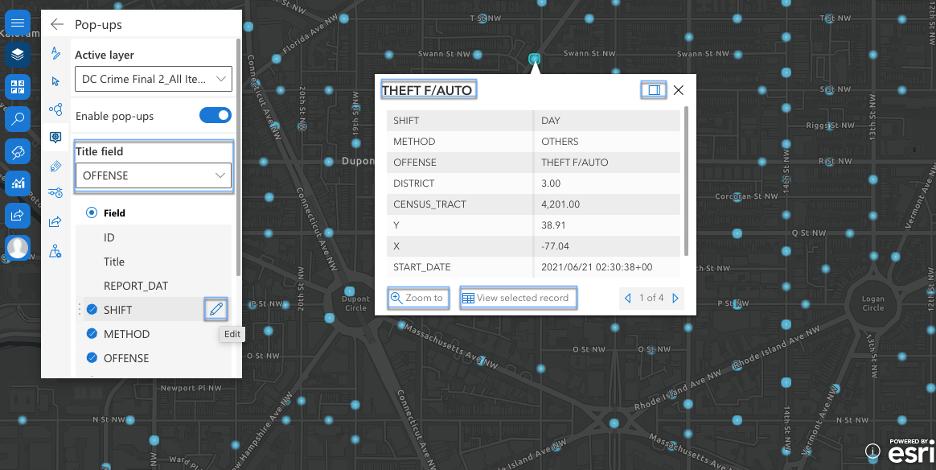Uncheck the METHOD field

click(92, 333)
